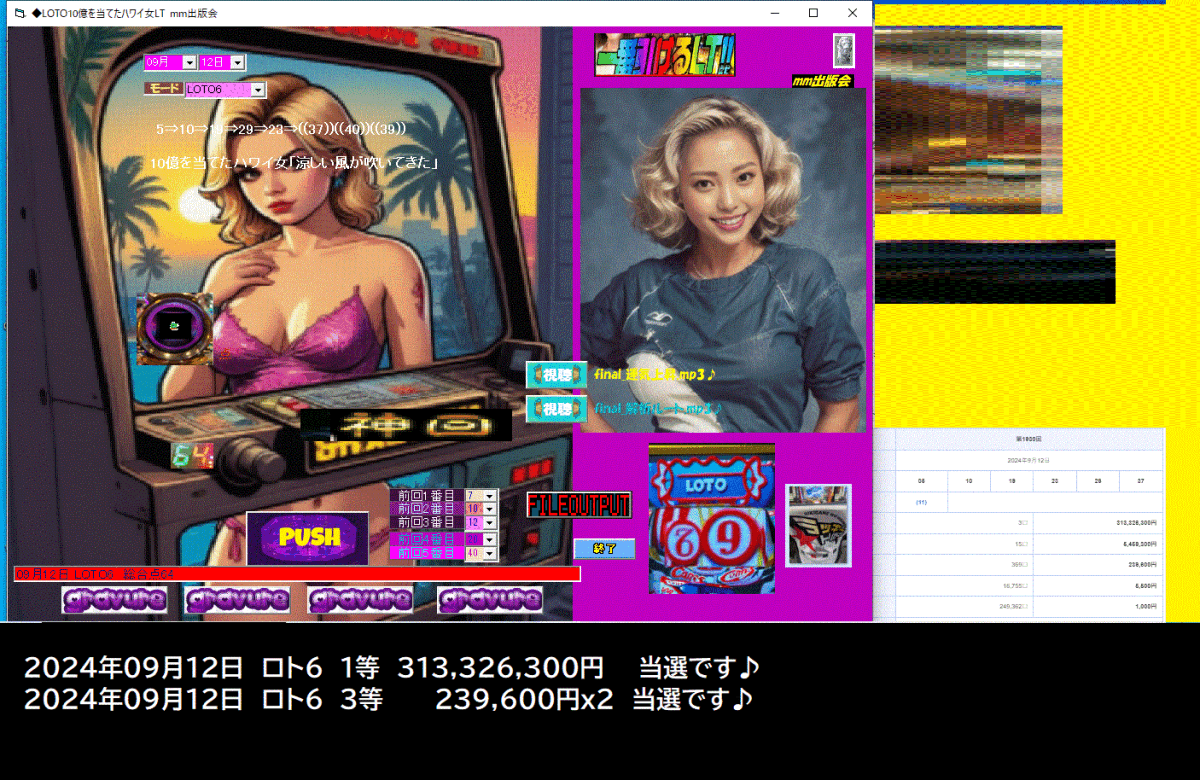
Task: Click the モード label button
Action: click(163, 89)
